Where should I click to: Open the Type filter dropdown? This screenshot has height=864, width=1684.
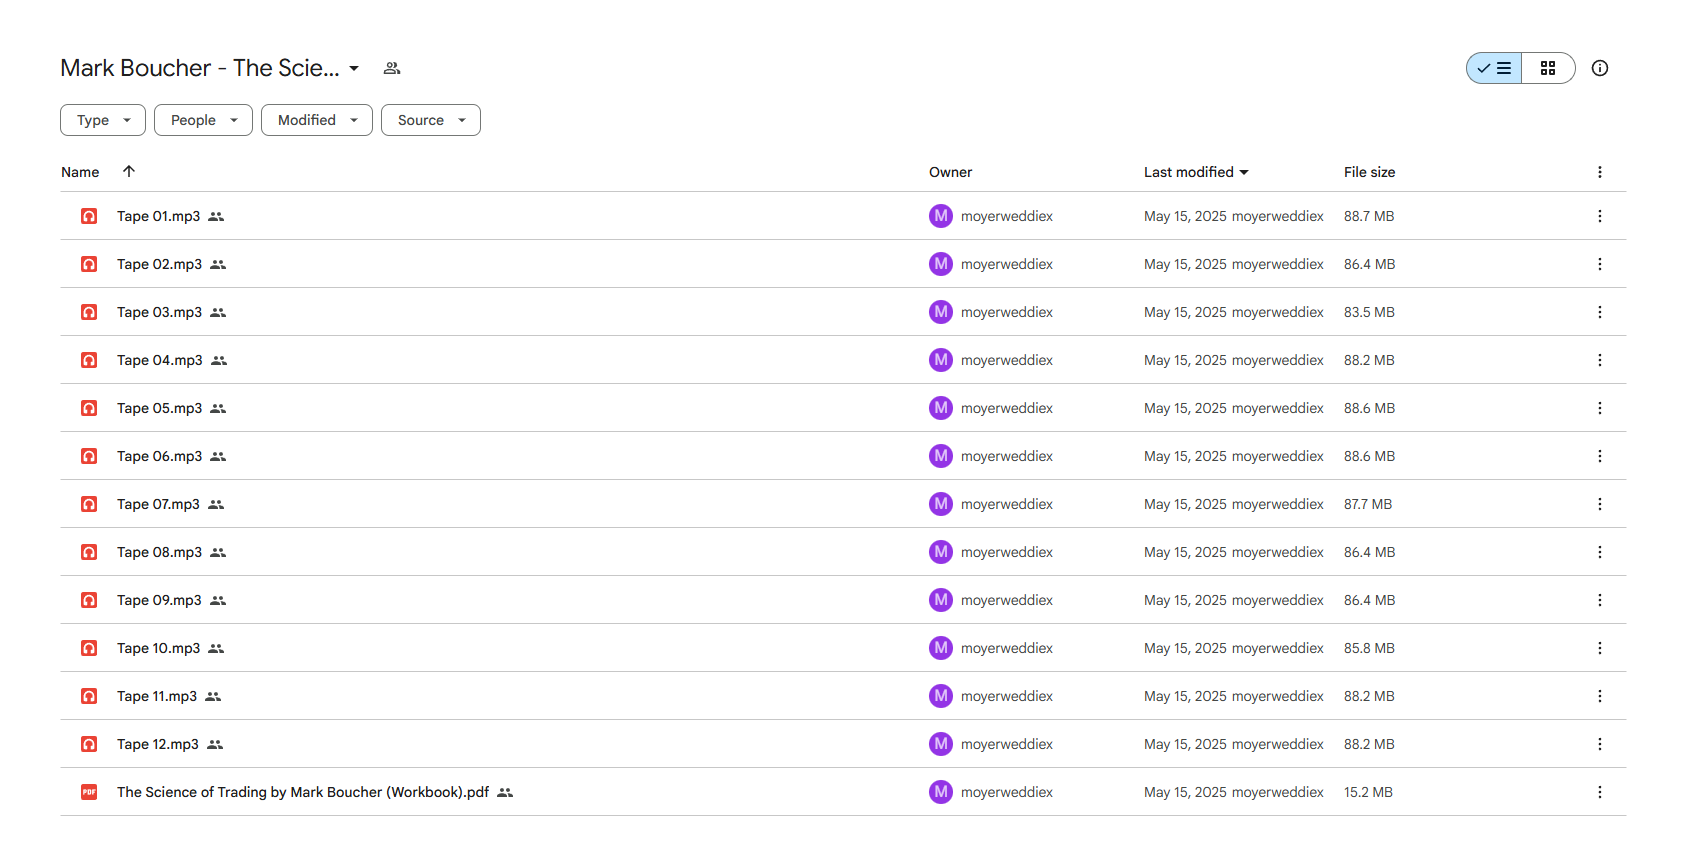(103, 120)
